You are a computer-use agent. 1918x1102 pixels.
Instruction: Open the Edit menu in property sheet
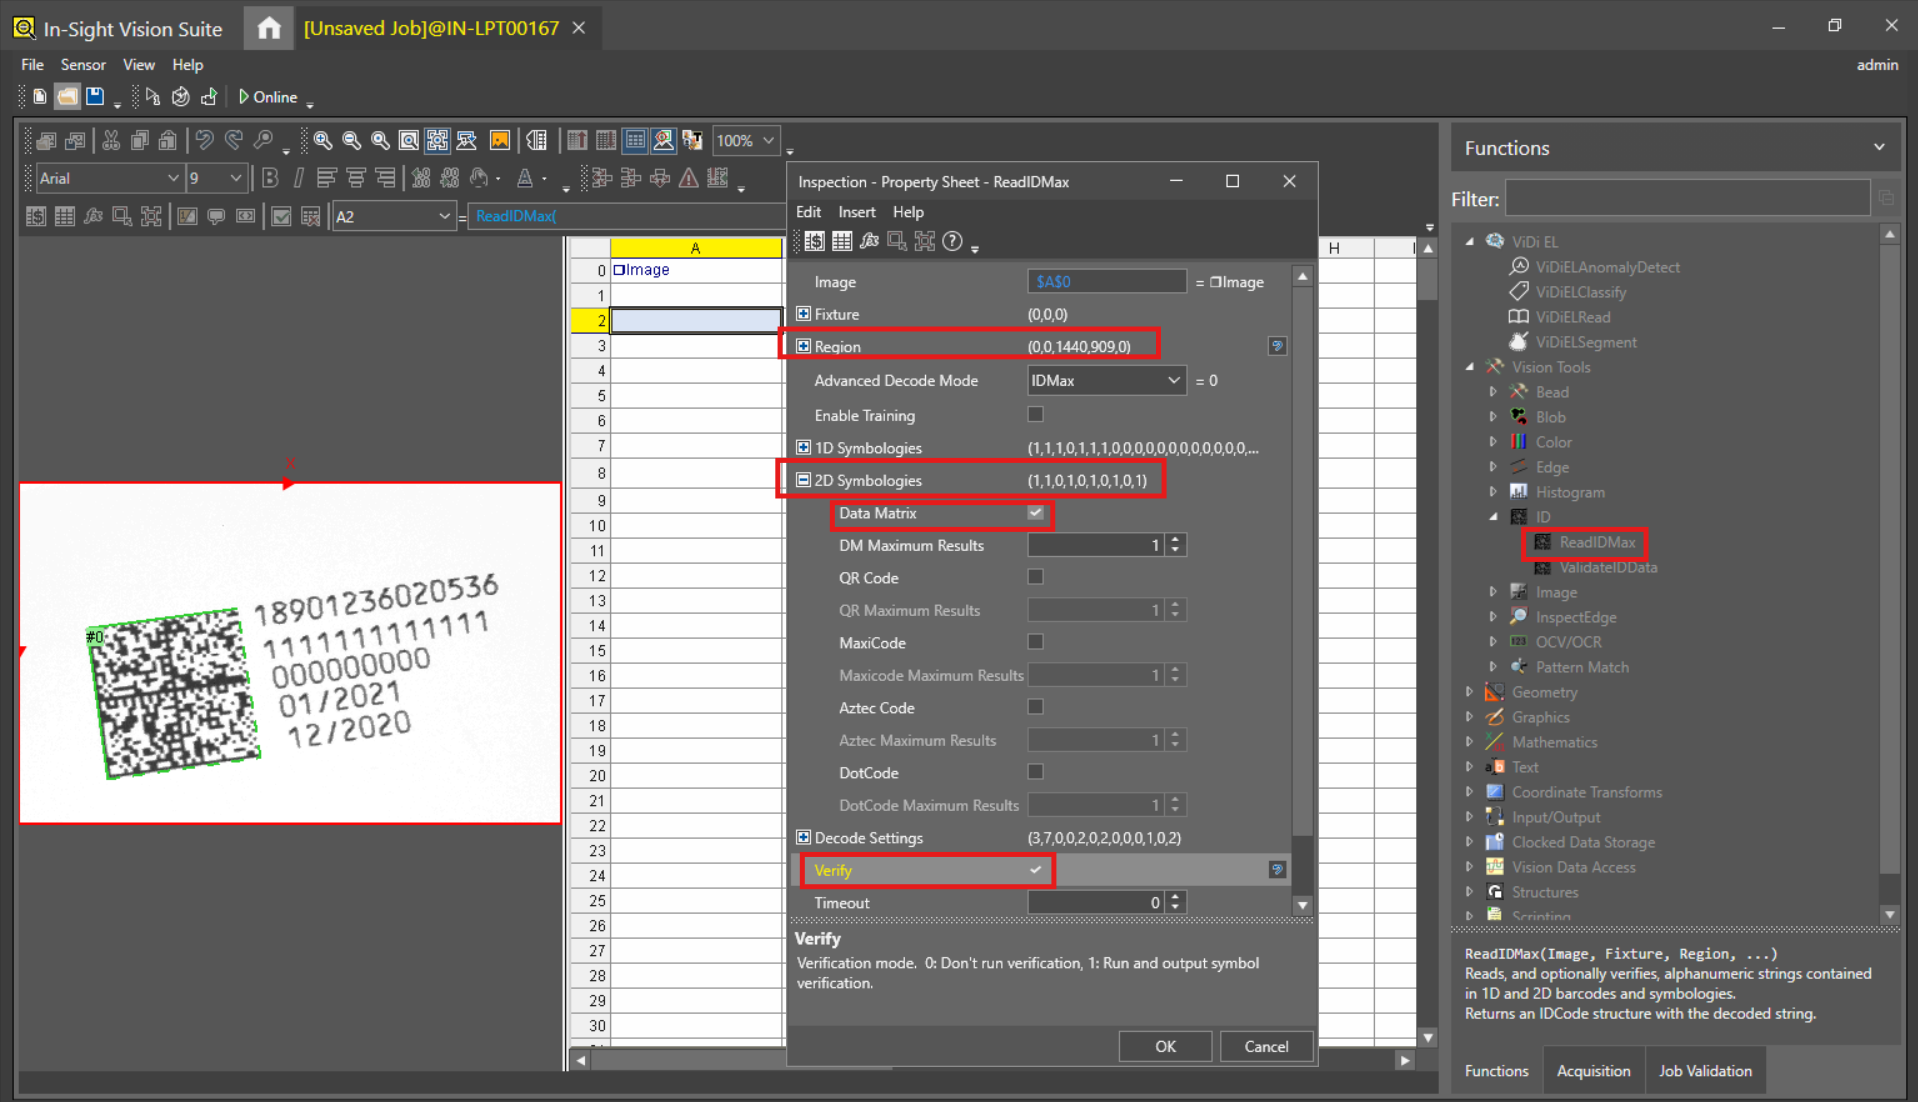tap(808, 212)
